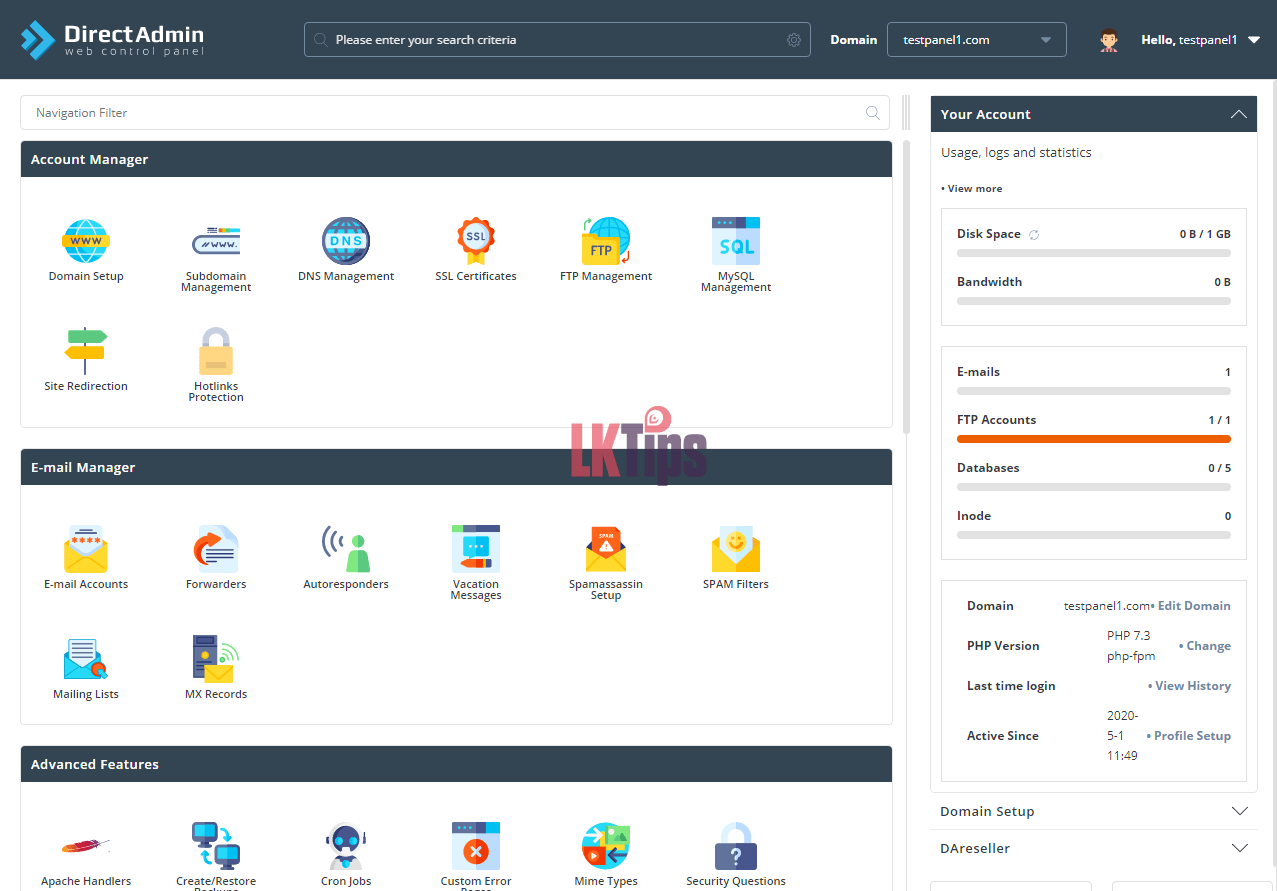Open SSL Certificates

point(476,242)
